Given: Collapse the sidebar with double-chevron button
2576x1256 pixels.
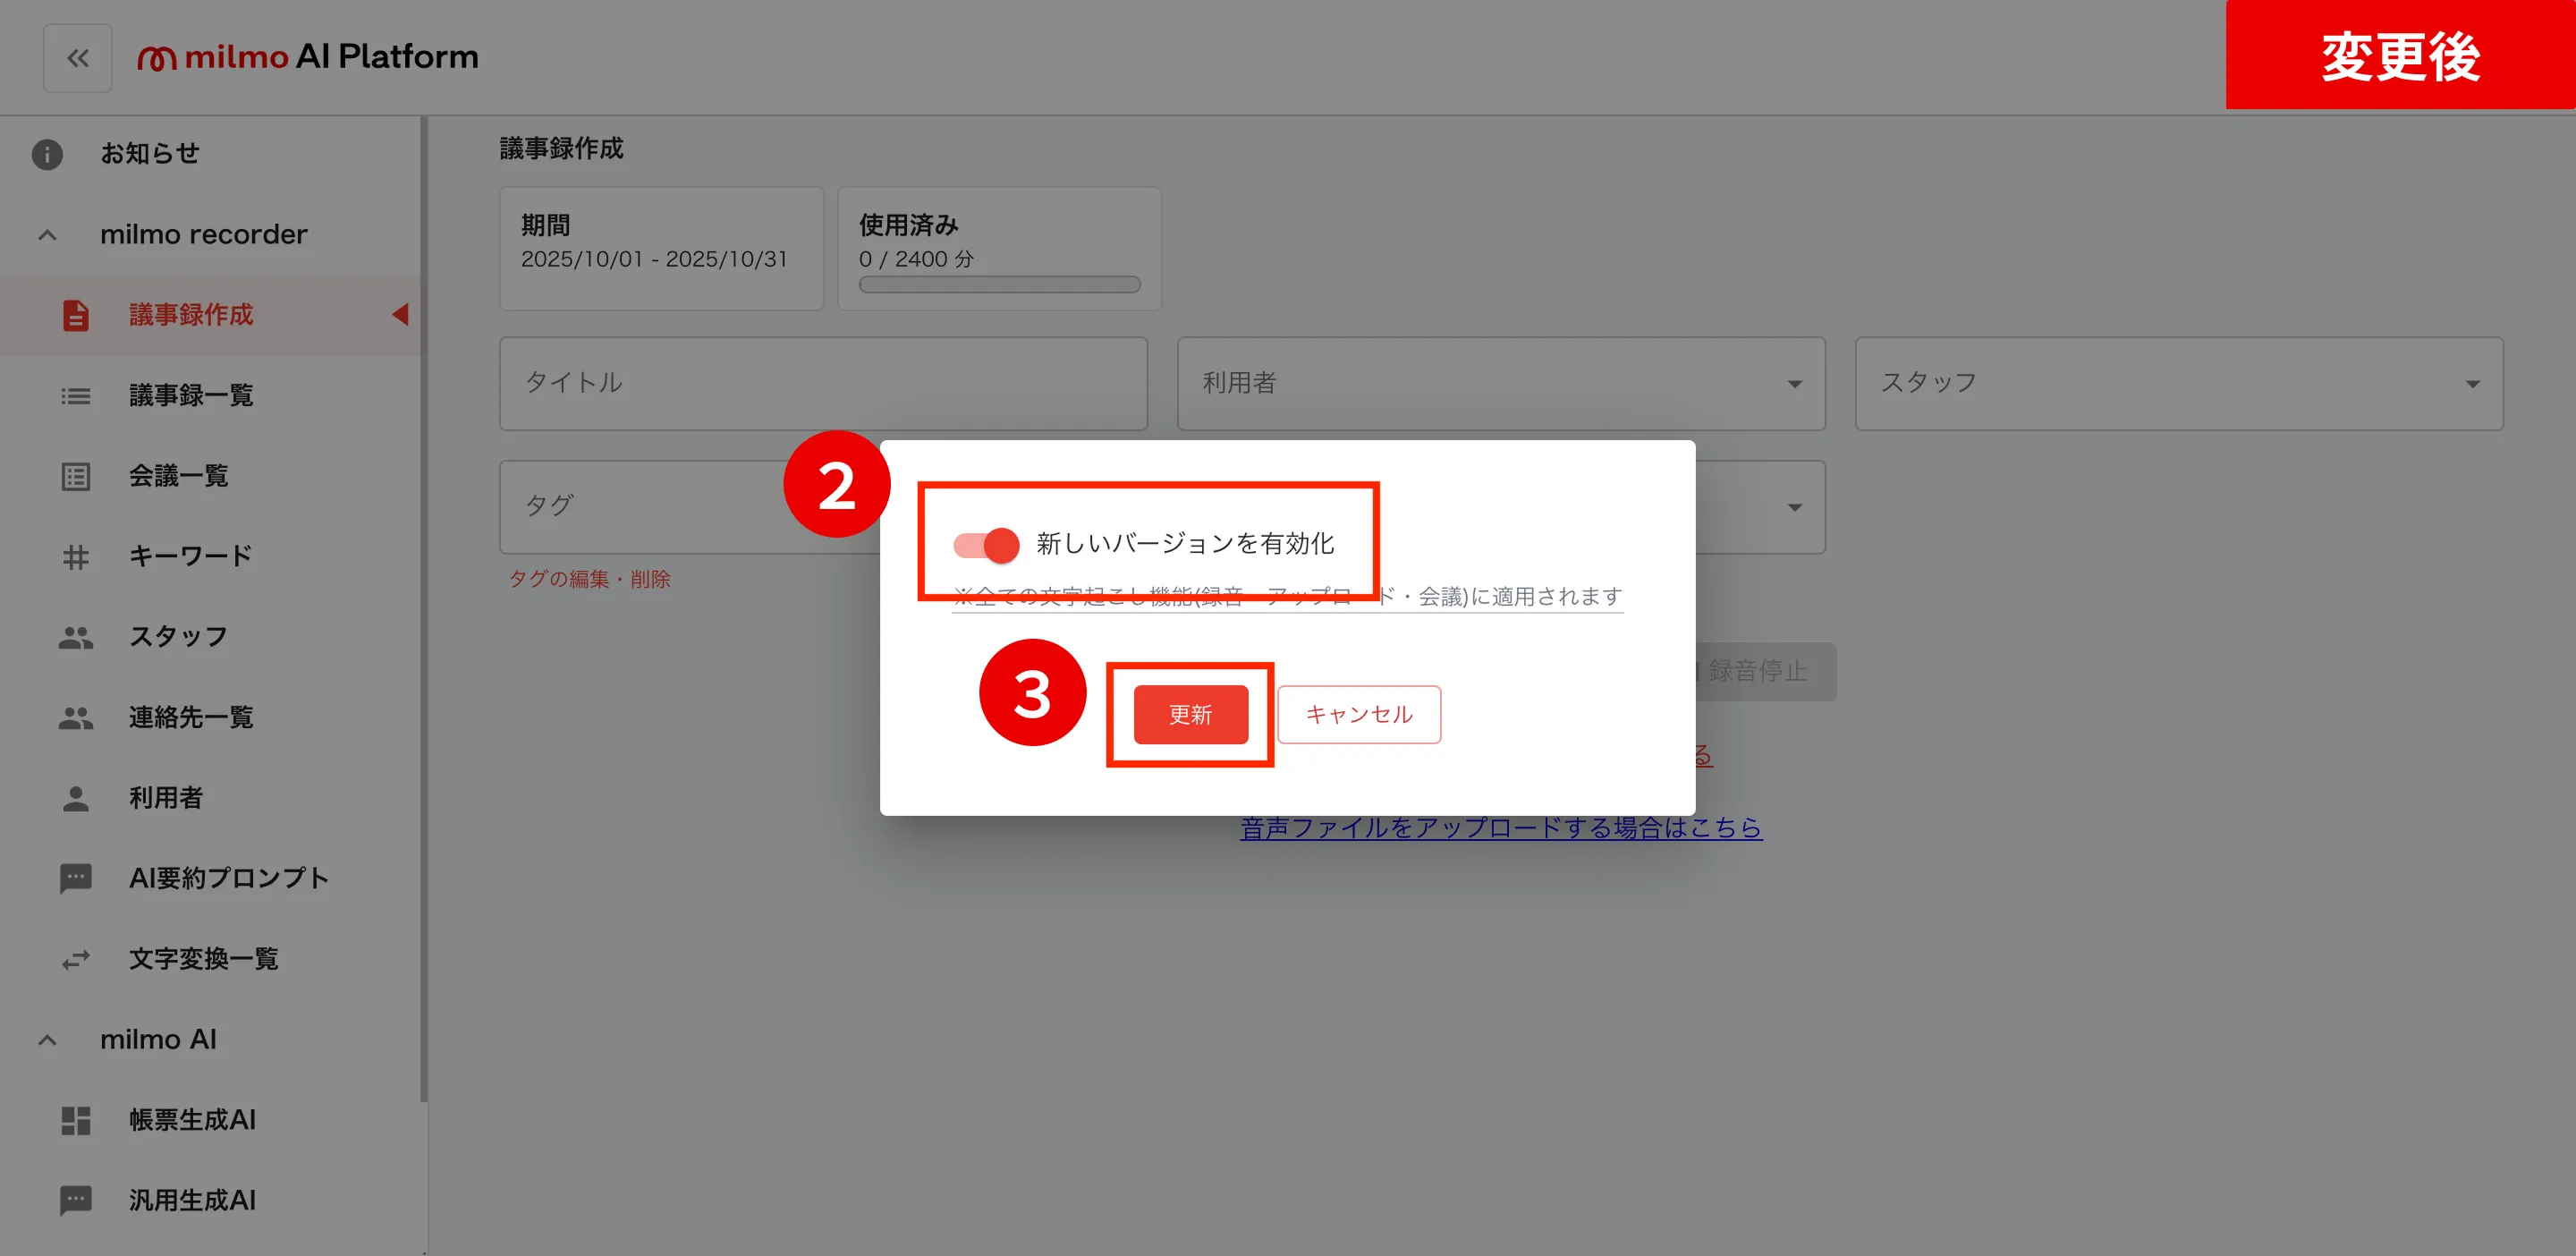Looking at the screenshot, I should point(78,58).
